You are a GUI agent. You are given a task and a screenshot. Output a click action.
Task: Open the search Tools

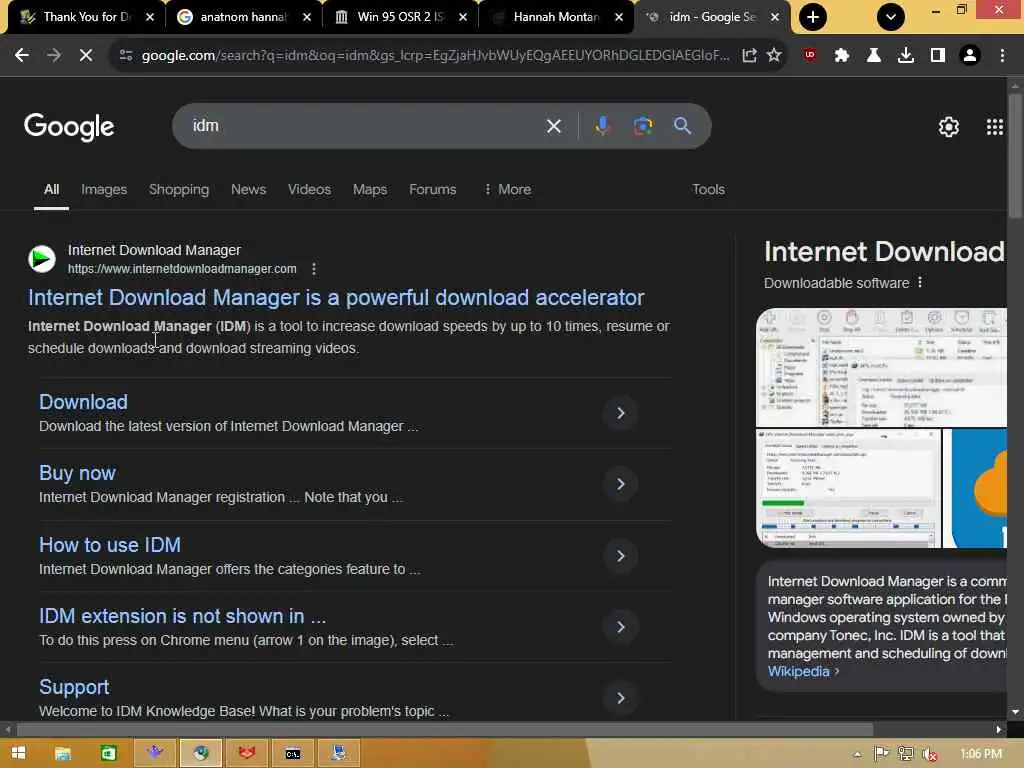(x=708, y=189)
